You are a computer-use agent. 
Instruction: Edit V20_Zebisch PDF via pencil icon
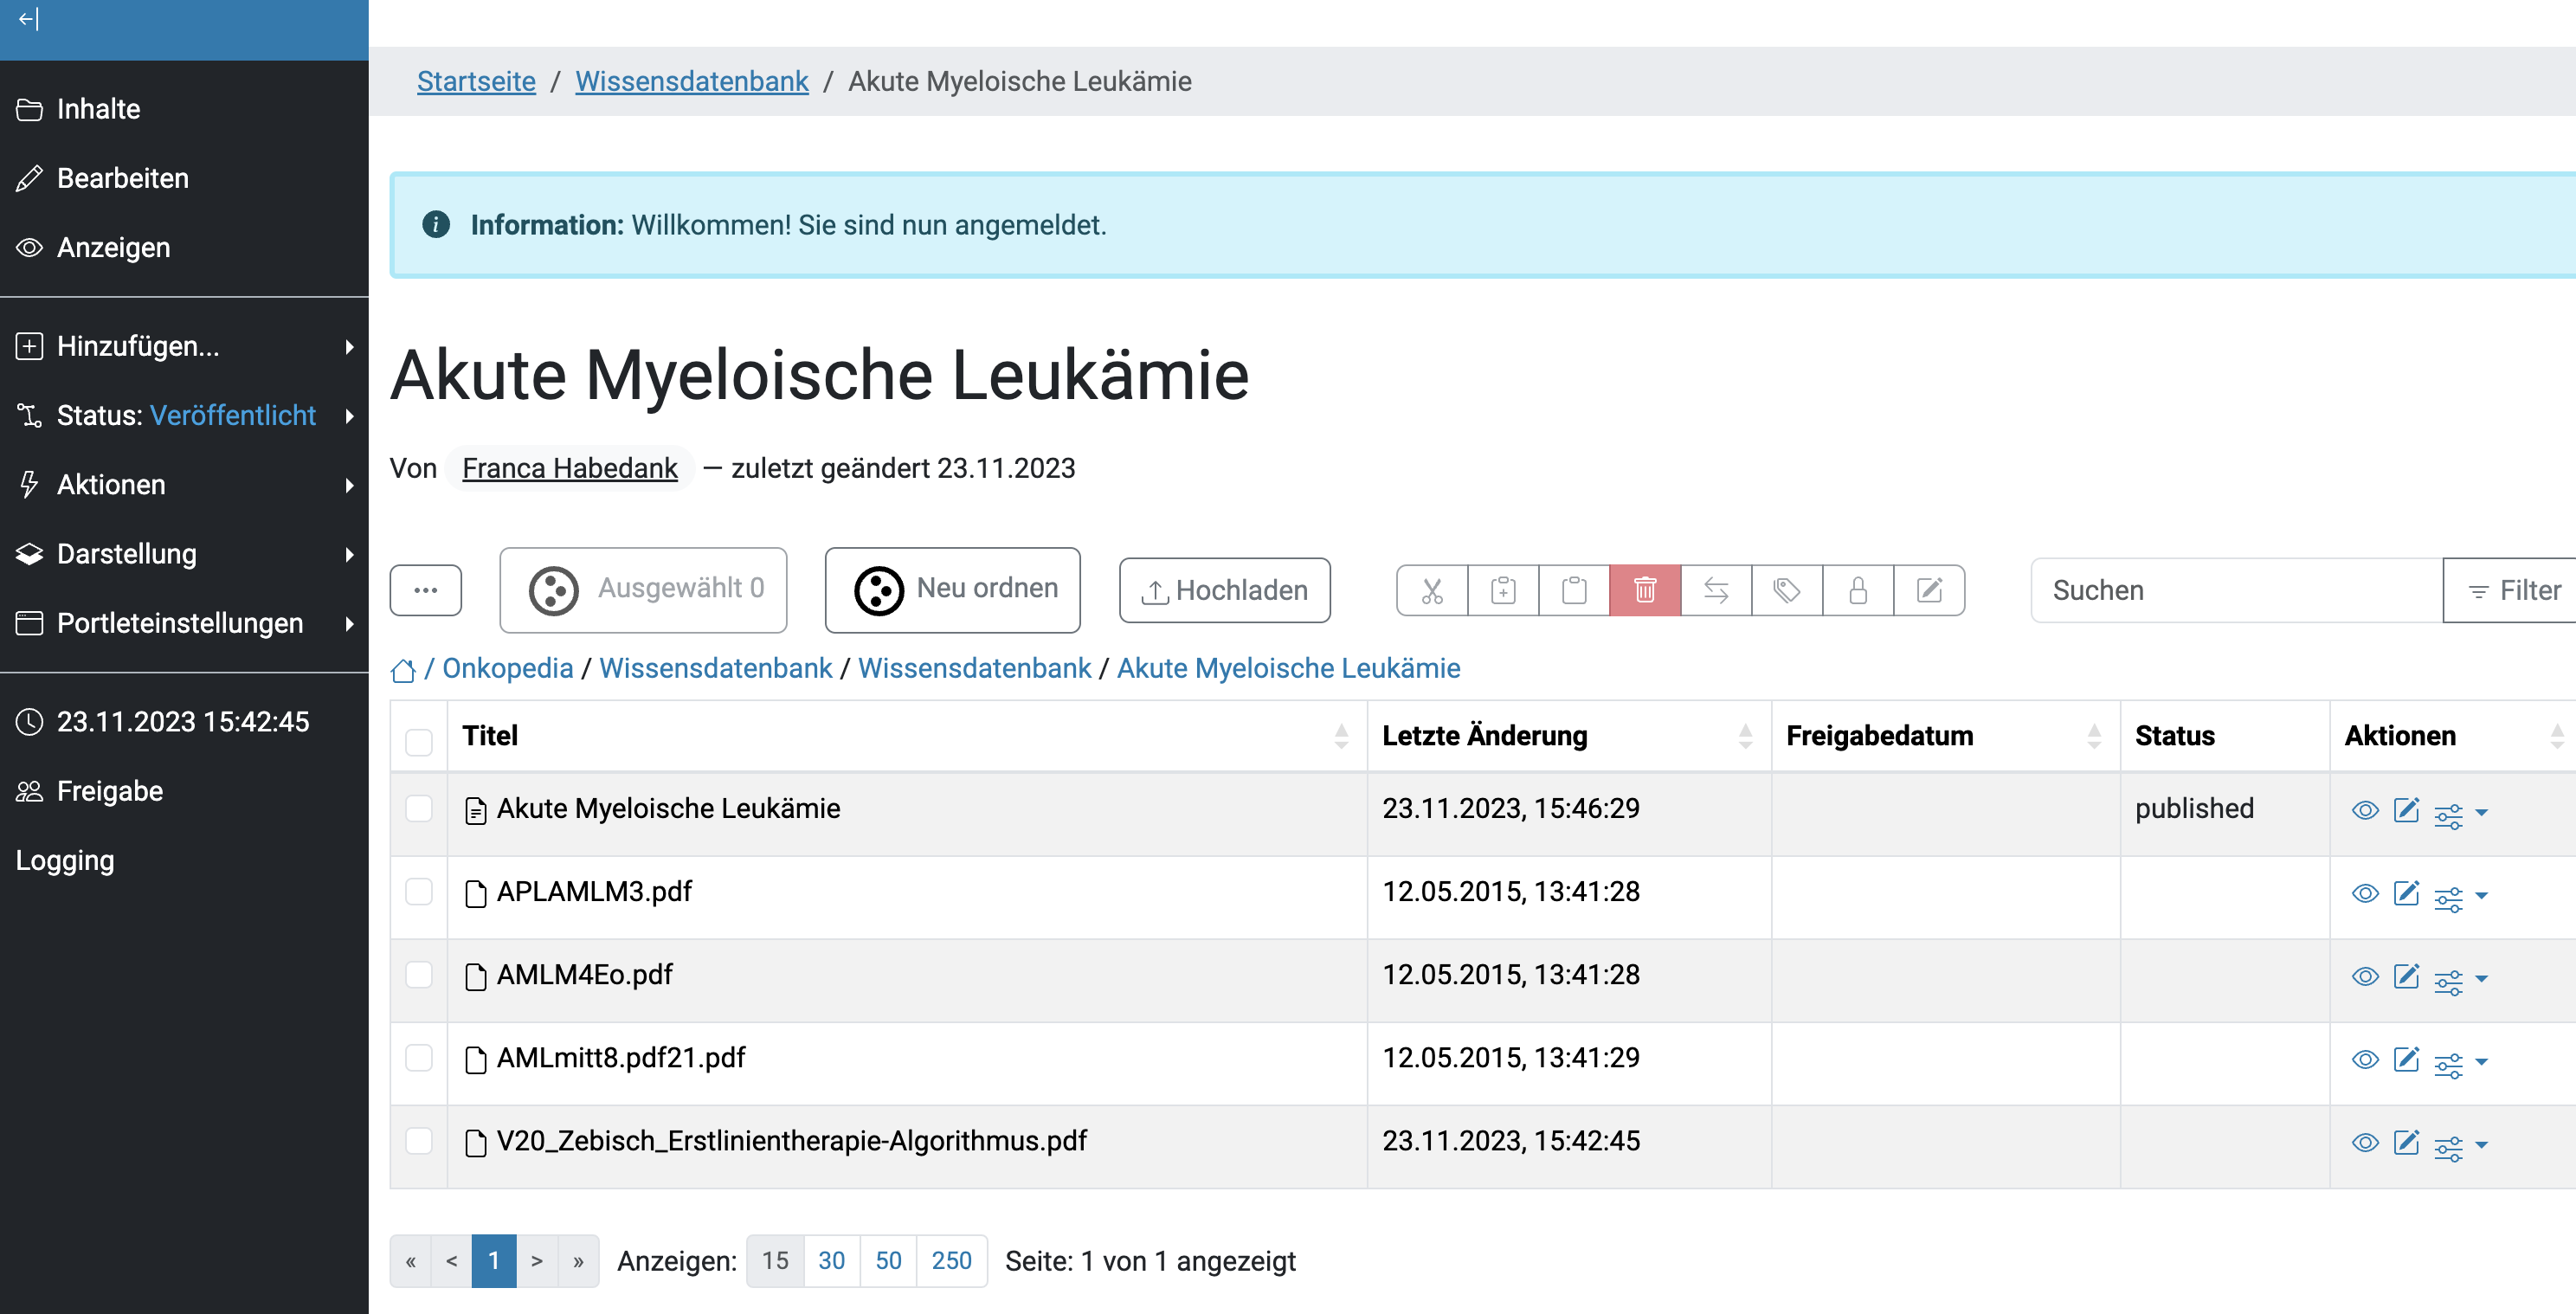click(2406, 1142)
